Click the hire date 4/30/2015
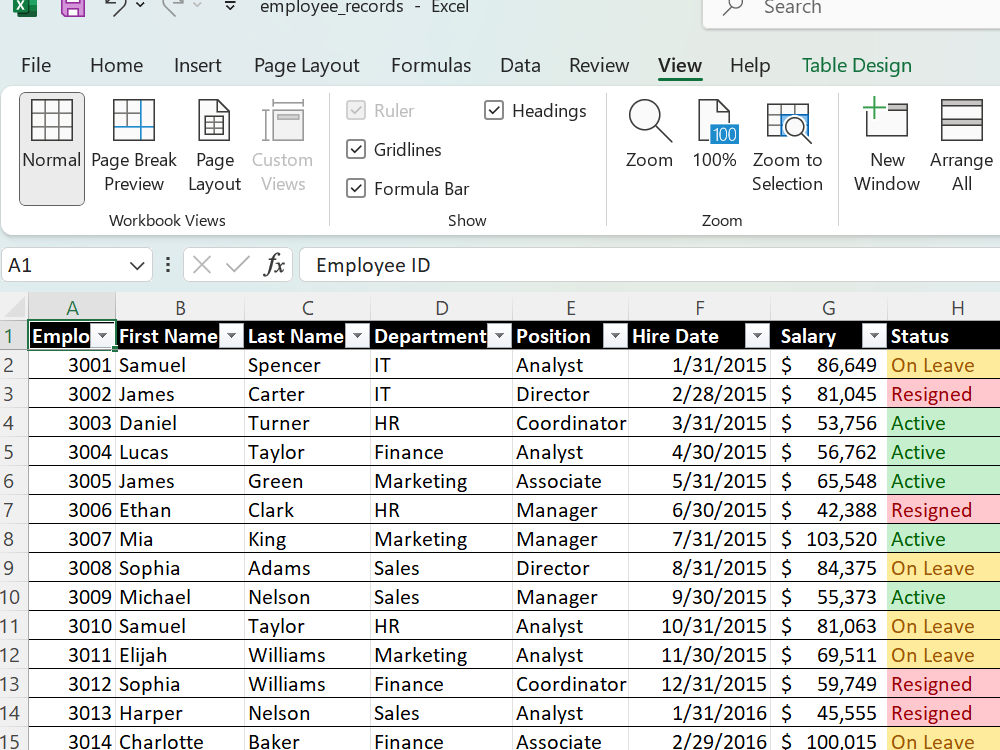Screen dimensions: 1000x750 click(x=700, y=452)
